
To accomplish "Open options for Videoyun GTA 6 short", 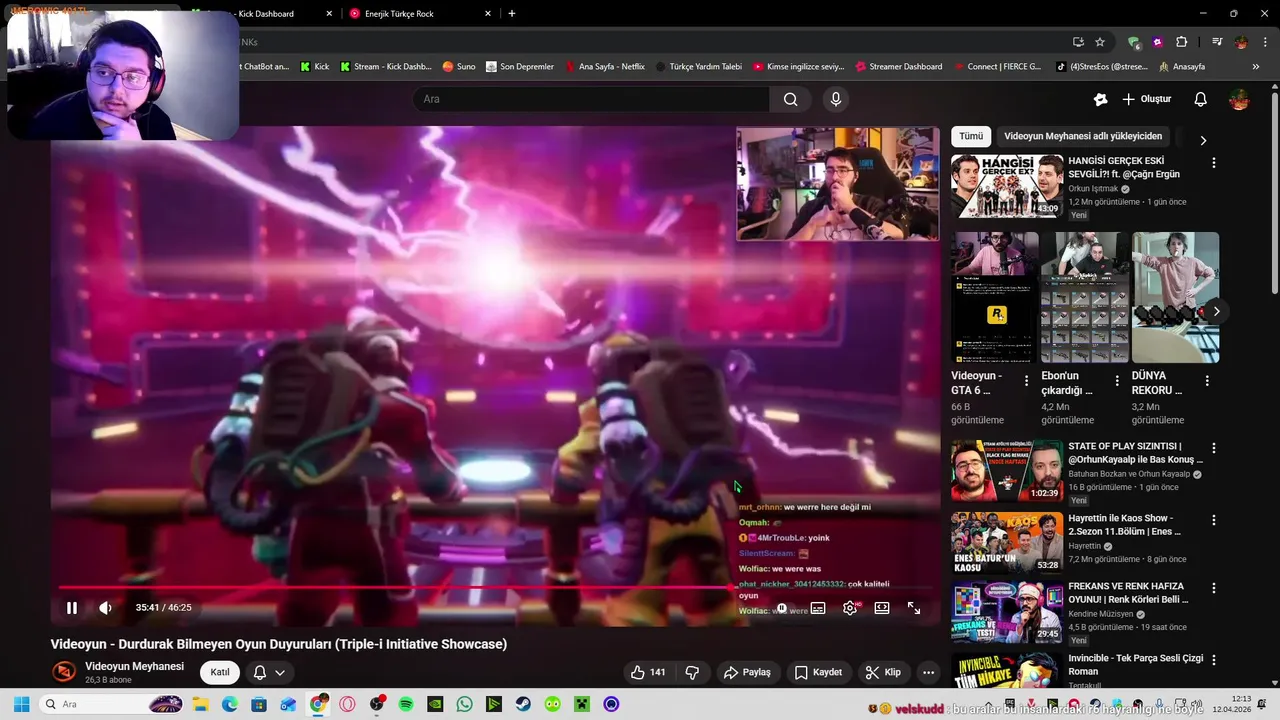I will coord(1026,381).
